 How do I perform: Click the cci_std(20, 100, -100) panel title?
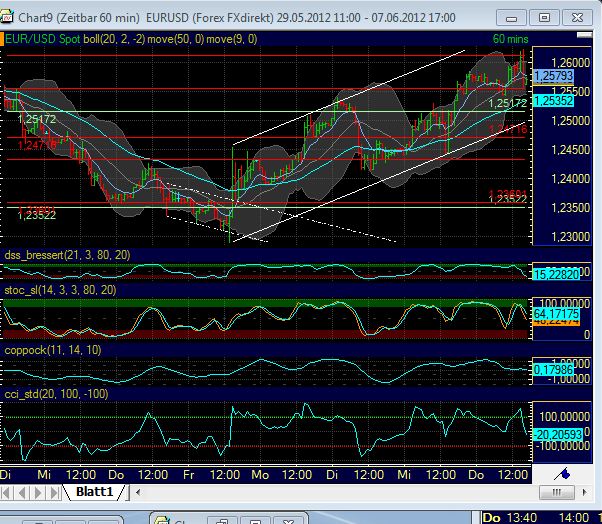coord(56,394)
